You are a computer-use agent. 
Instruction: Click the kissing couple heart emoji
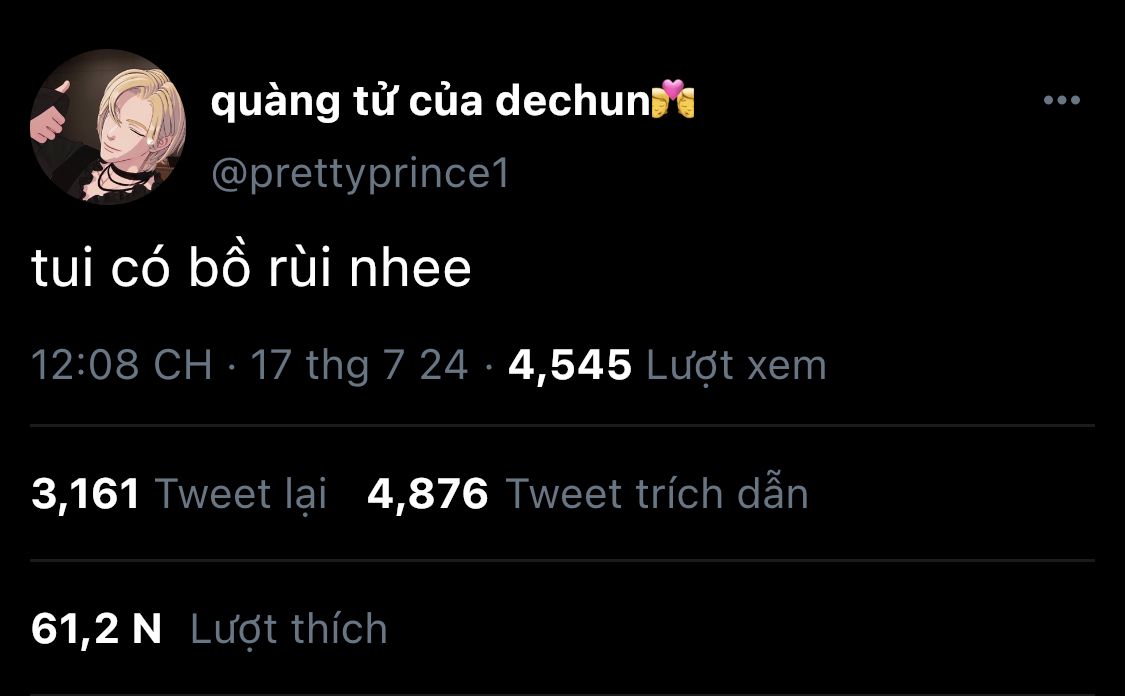pyautogui.click(x=673, y=99)
